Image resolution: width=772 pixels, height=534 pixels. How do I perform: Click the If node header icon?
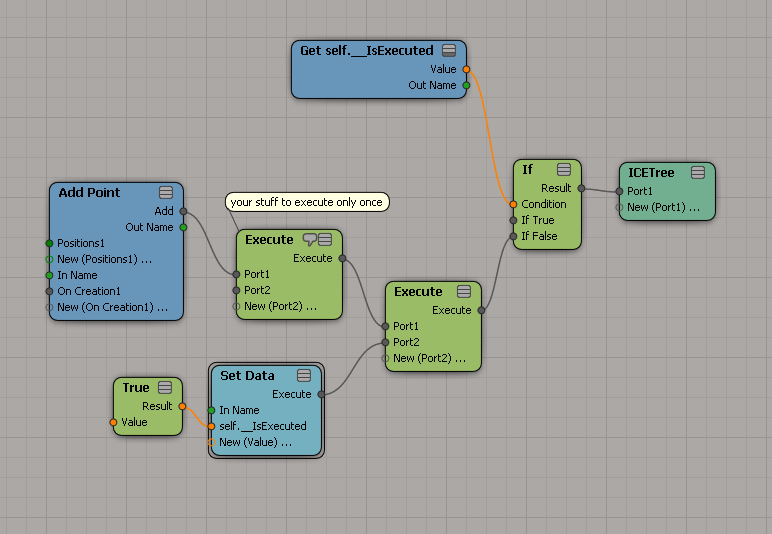(564, 169)
